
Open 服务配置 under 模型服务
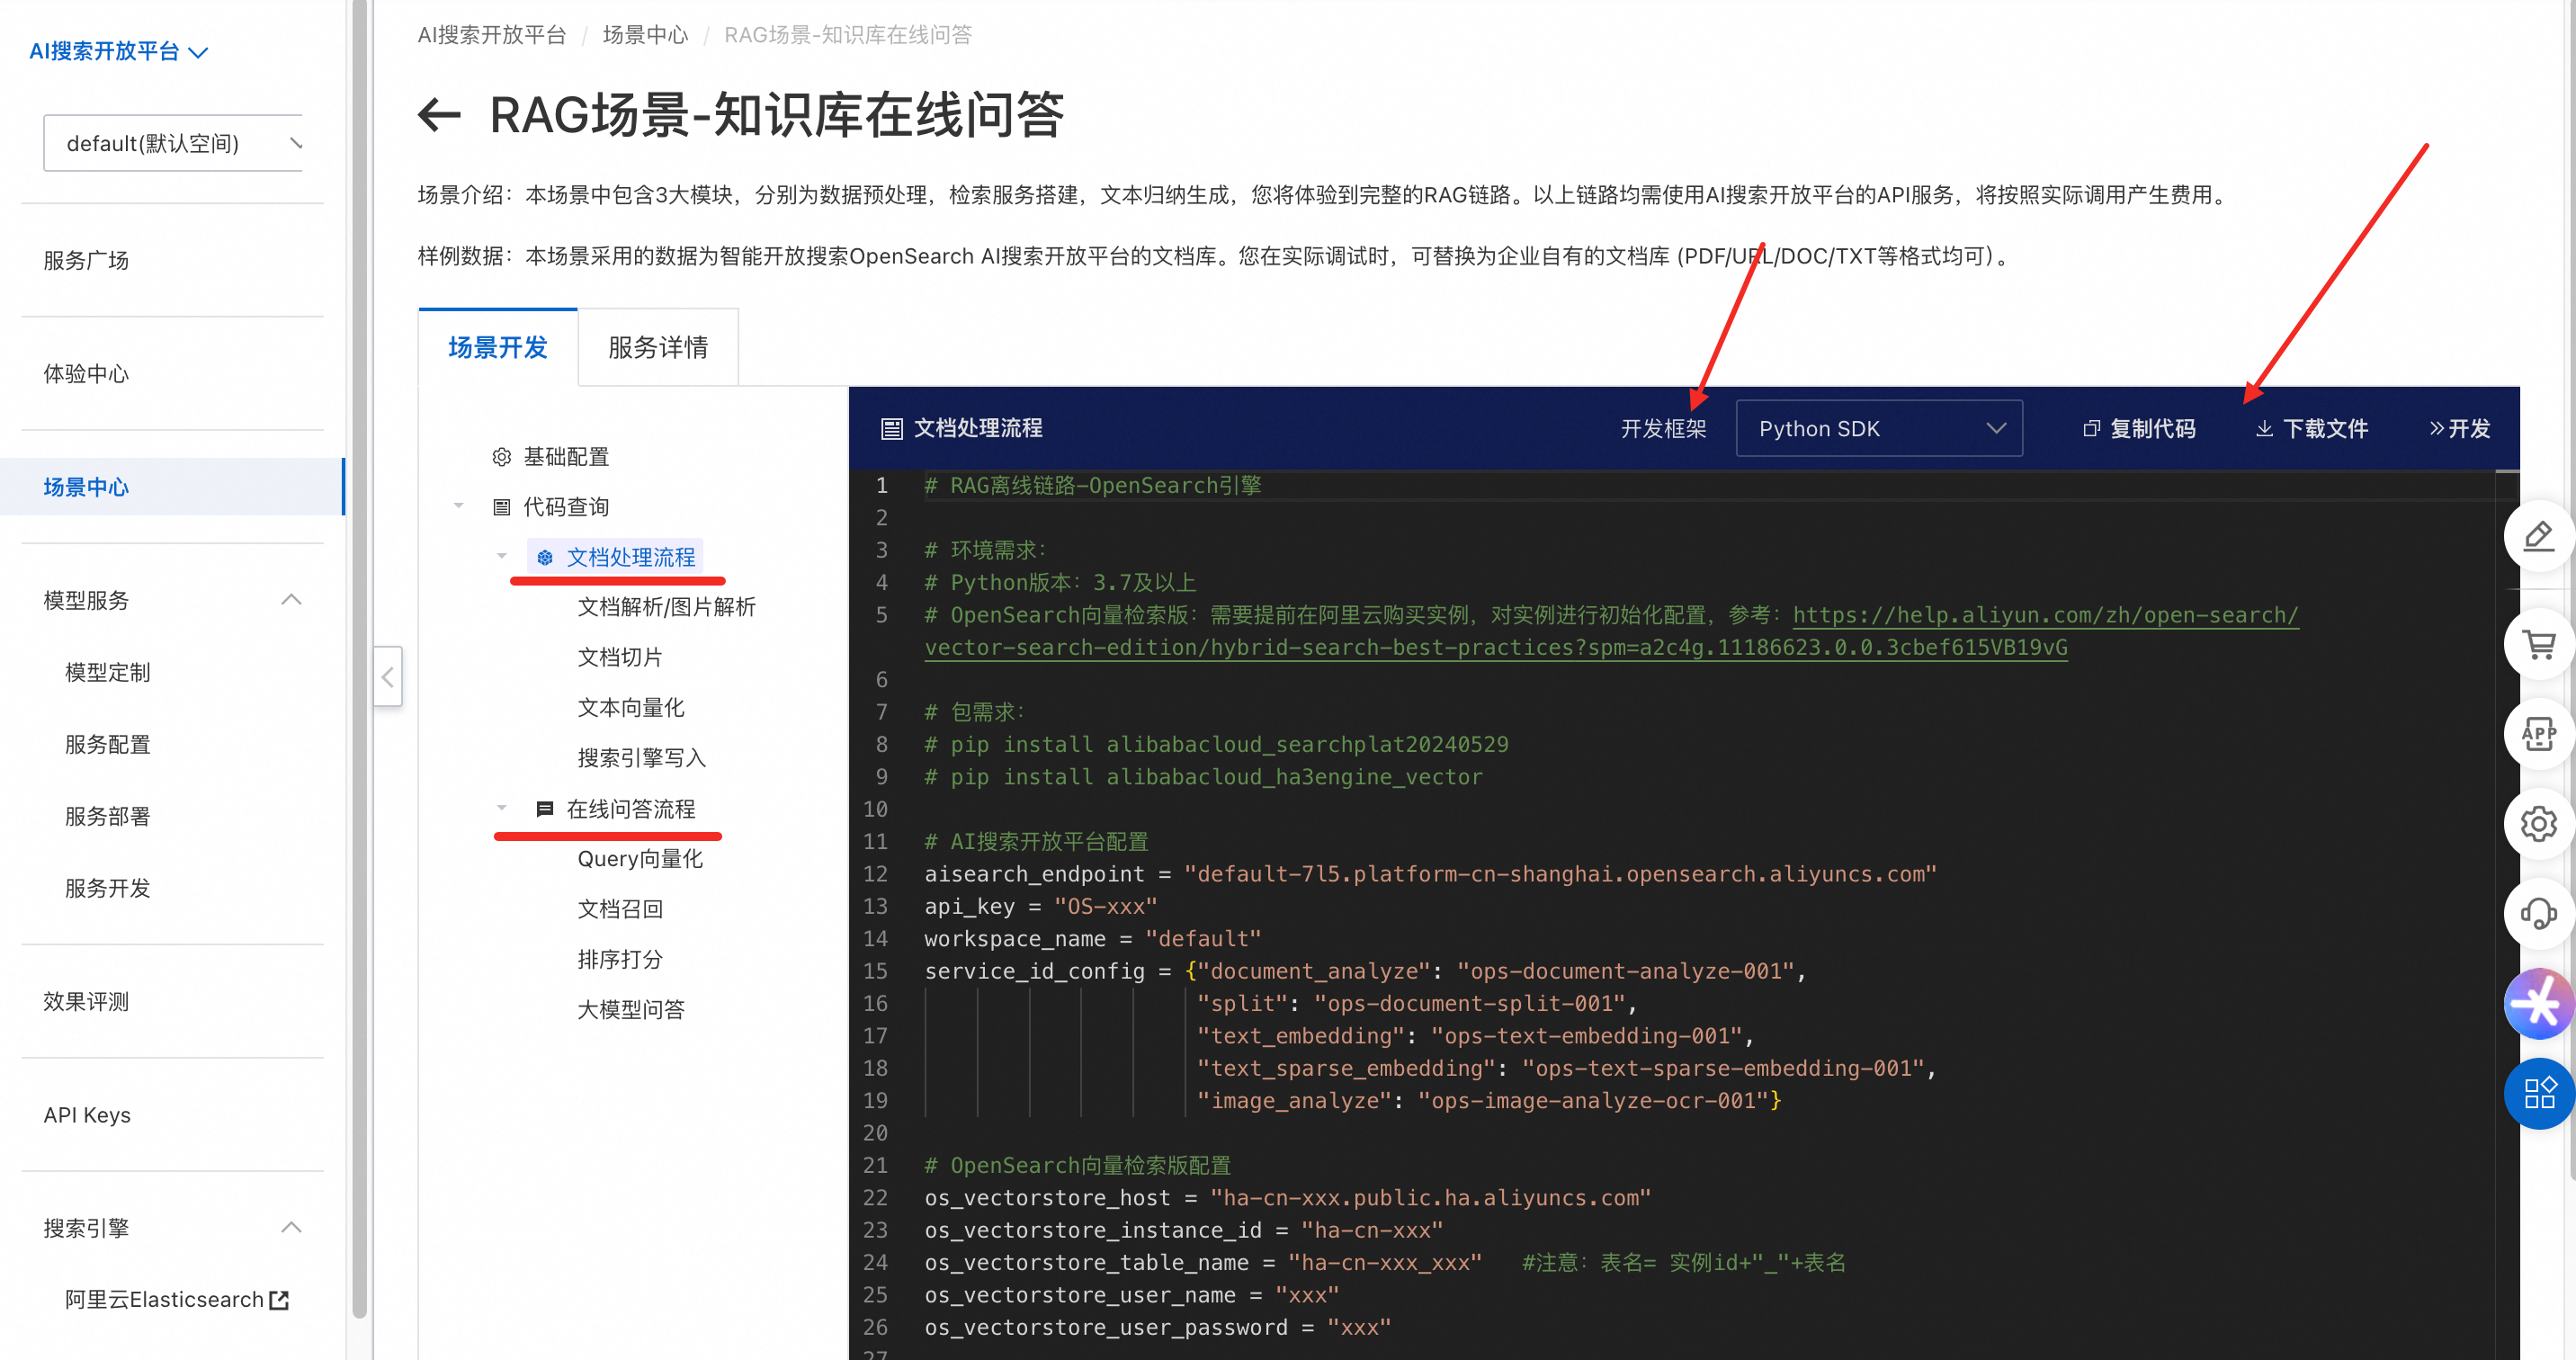pos(108,745)
